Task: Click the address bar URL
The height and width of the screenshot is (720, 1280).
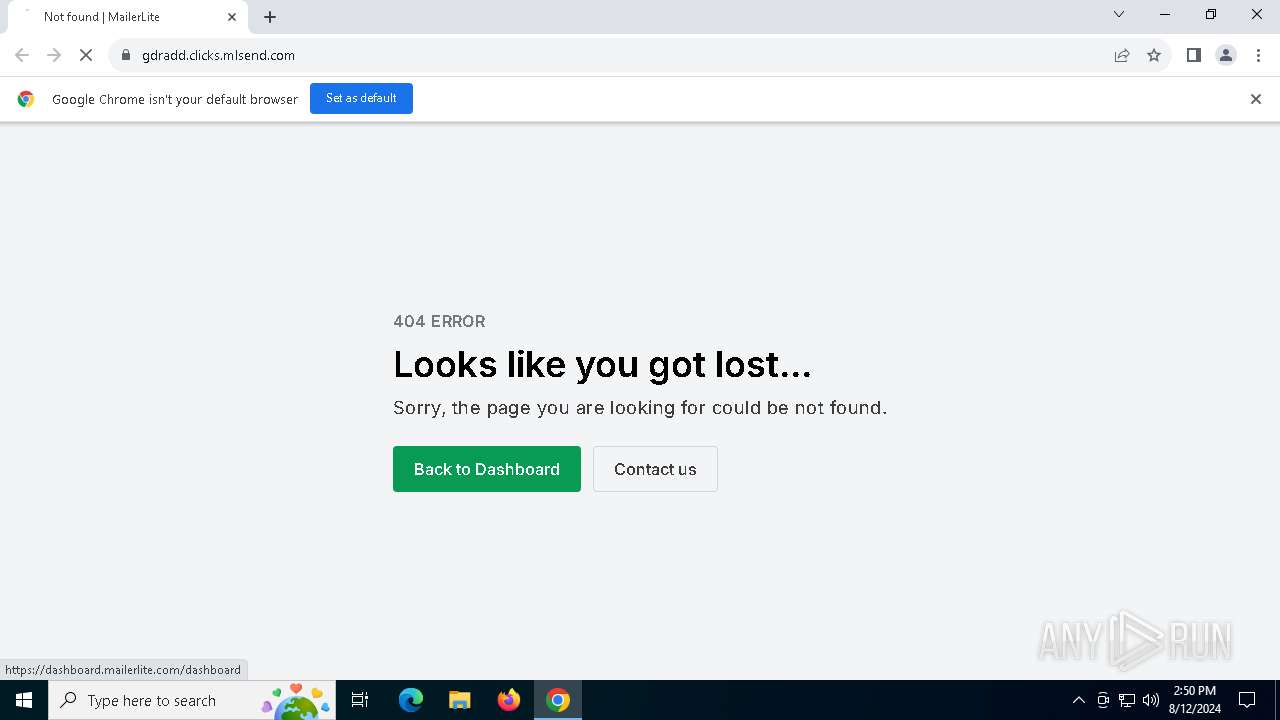Action: tap(218, 55)
